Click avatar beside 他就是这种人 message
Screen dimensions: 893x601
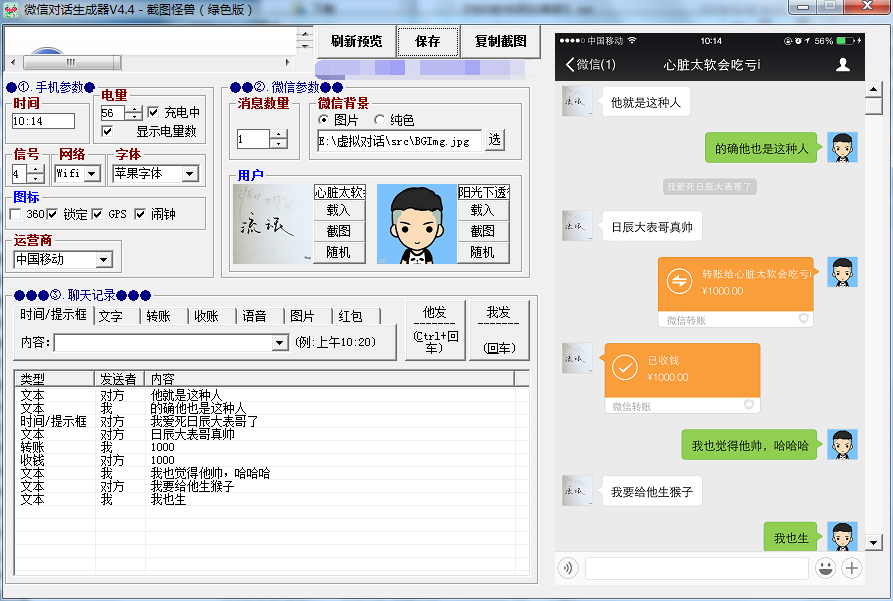pyautogui.click(x=577, y=101)
